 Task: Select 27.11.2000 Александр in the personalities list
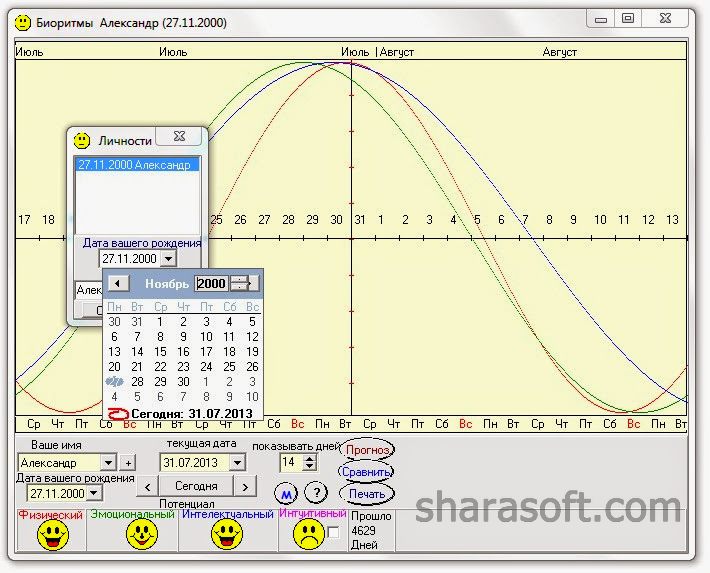tap(137, 164)
